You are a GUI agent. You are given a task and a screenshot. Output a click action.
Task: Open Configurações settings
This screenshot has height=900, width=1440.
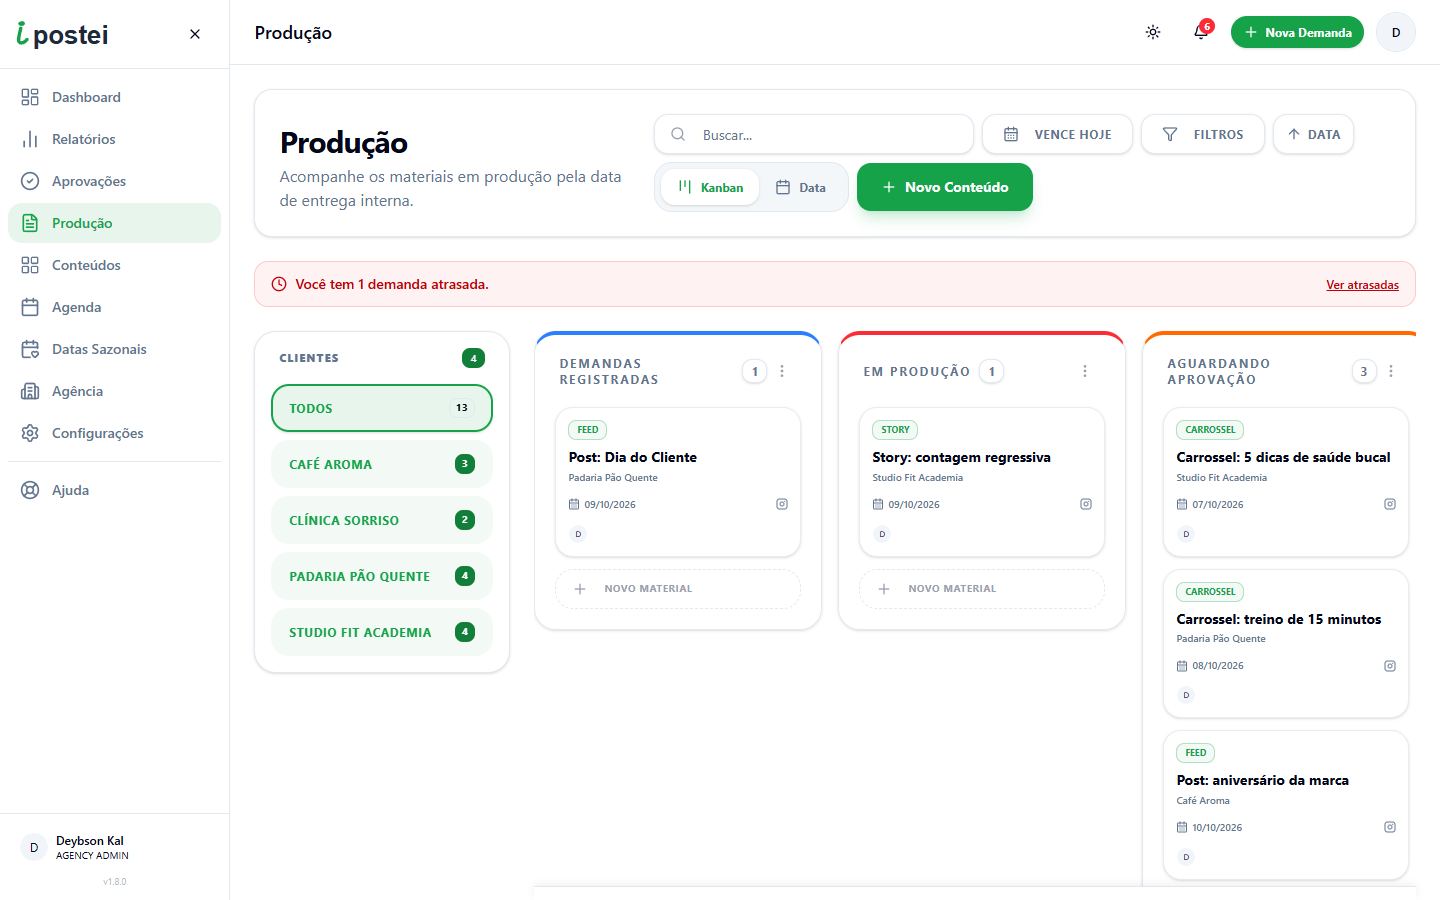tap(114, 433)
